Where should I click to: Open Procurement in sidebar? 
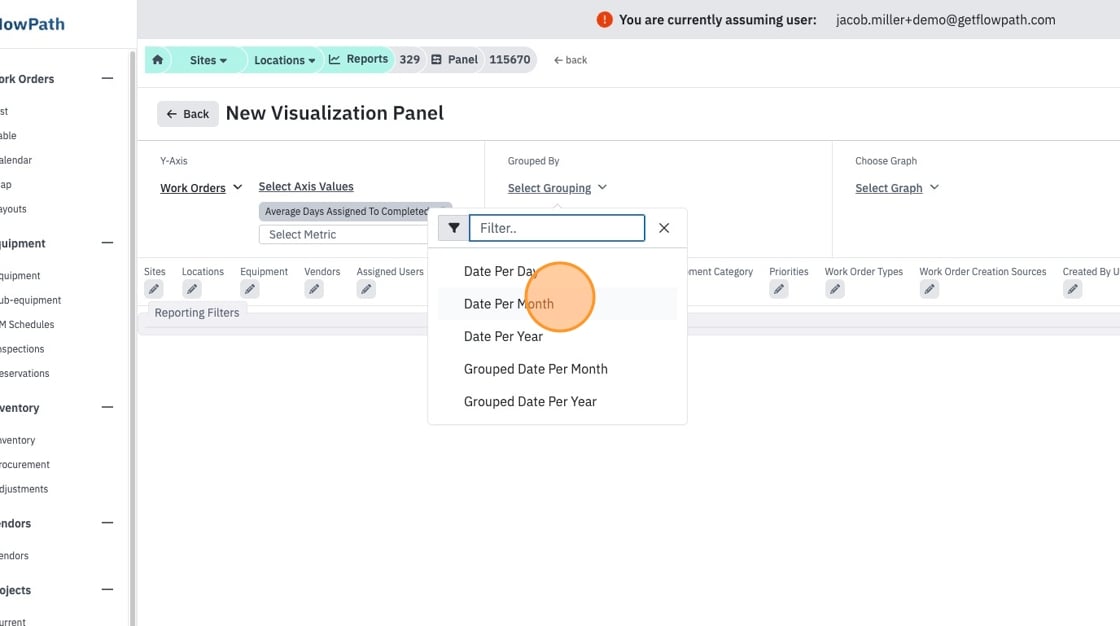tap(24, 464)
